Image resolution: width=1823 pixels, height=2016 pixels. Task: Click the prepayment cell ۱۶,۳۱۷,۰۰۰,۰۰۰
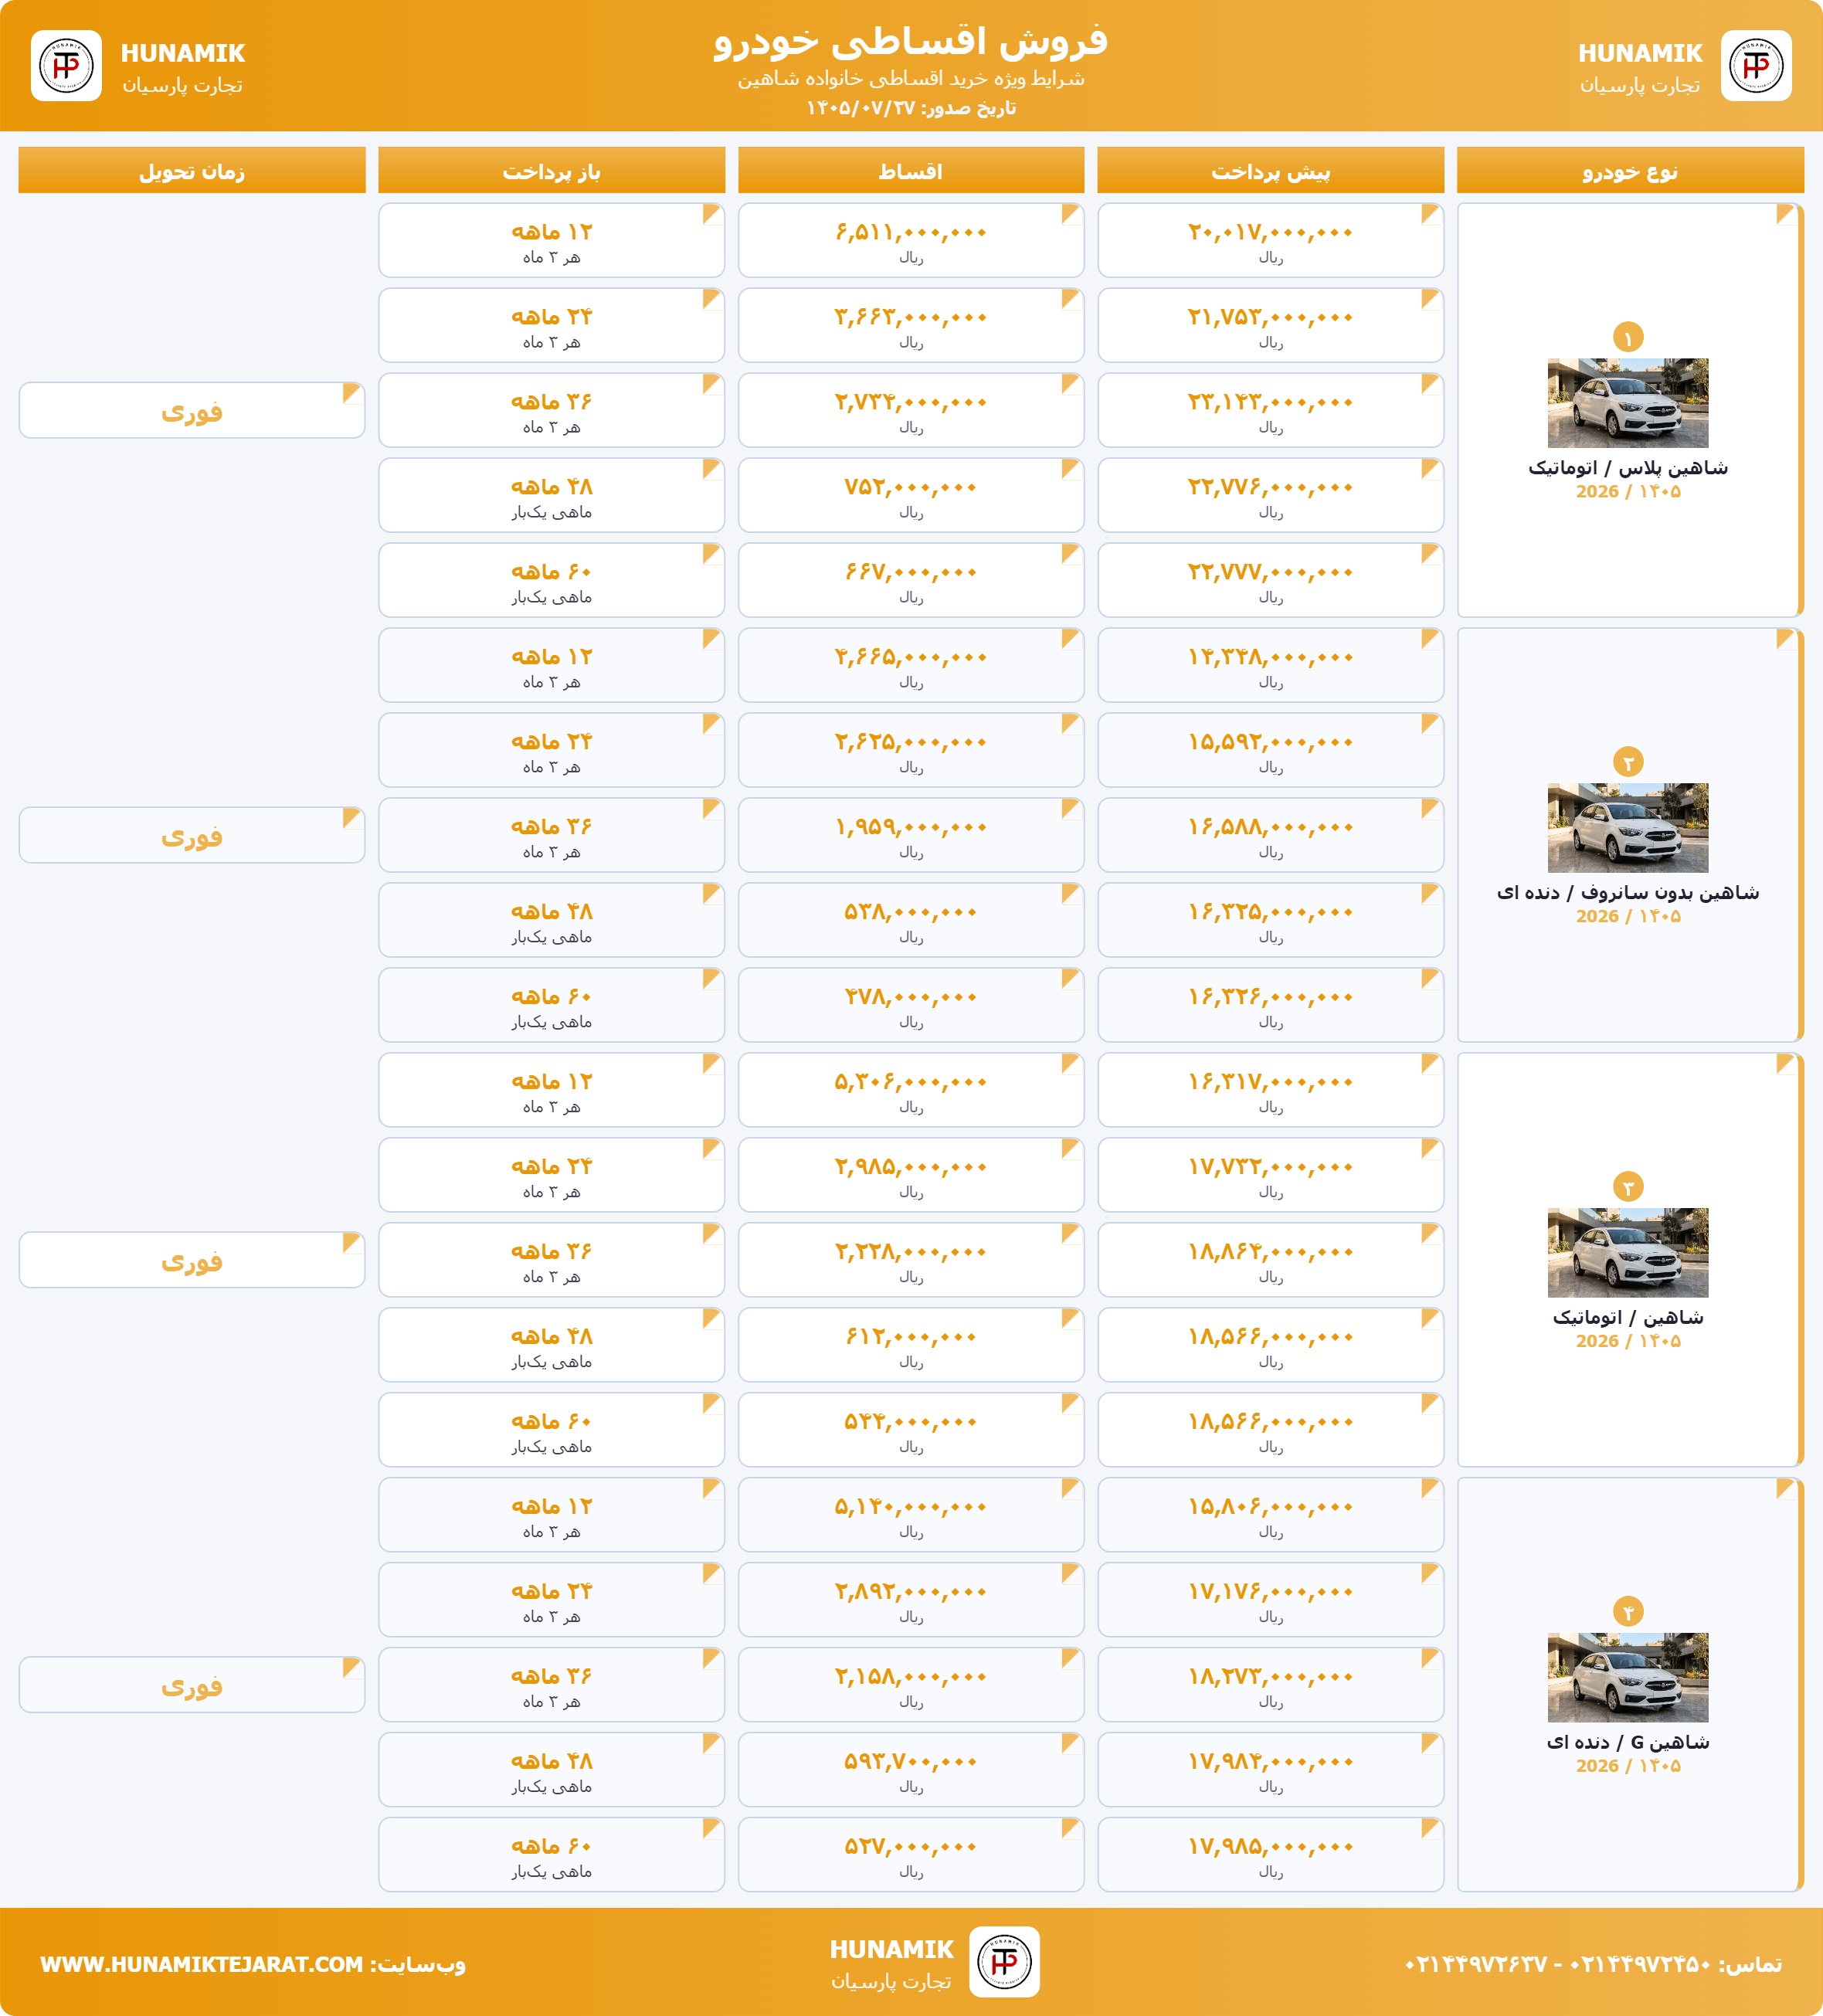(1270, 1091)
